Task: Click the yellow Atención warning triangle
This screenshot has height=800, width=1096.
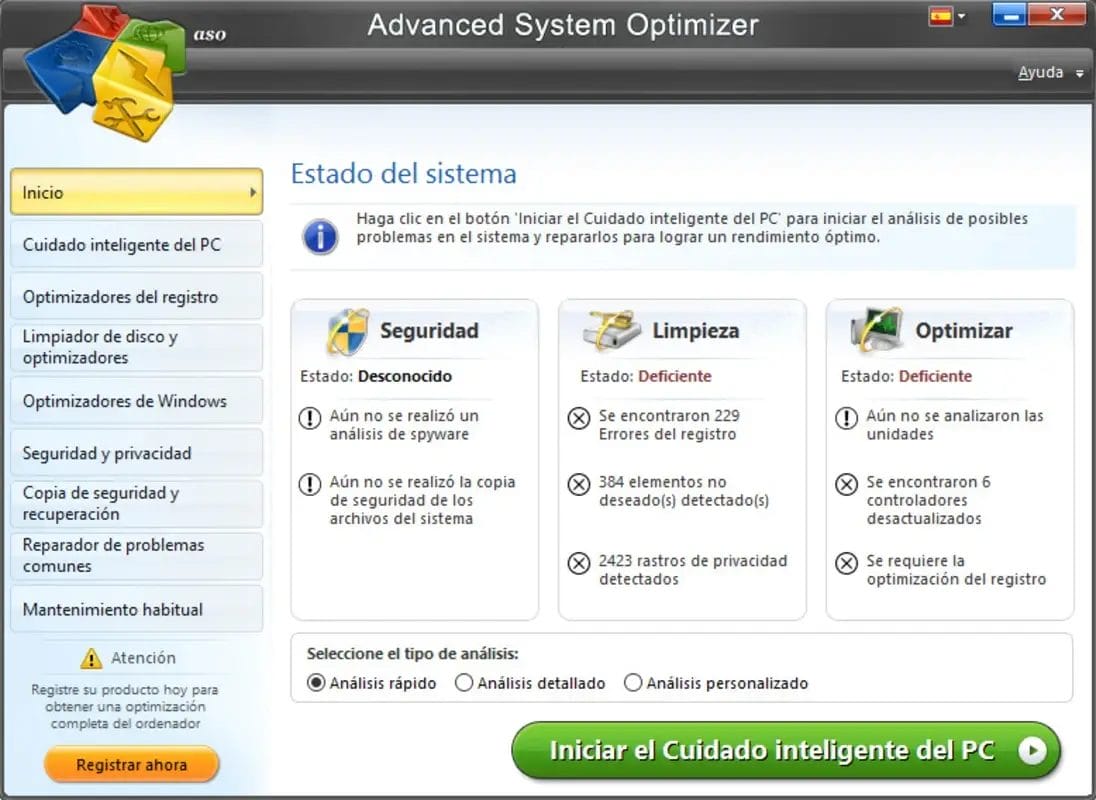Action: (92, 658)
